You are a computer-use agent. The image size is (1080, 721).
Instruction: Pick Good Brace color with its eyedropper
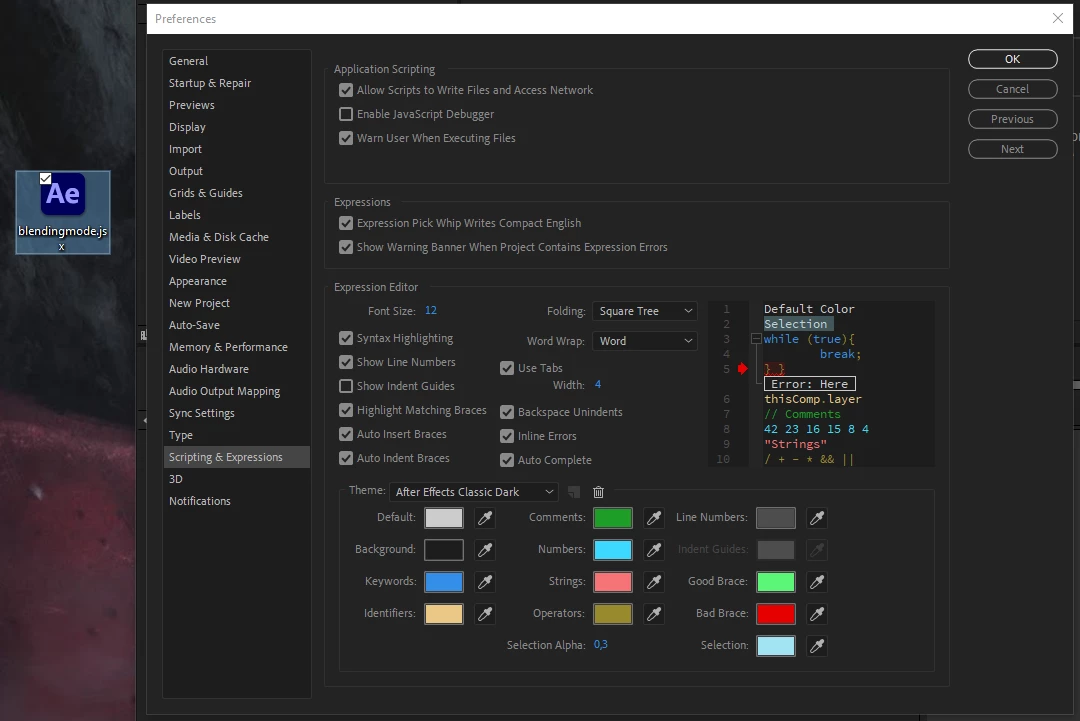[817, 582]
